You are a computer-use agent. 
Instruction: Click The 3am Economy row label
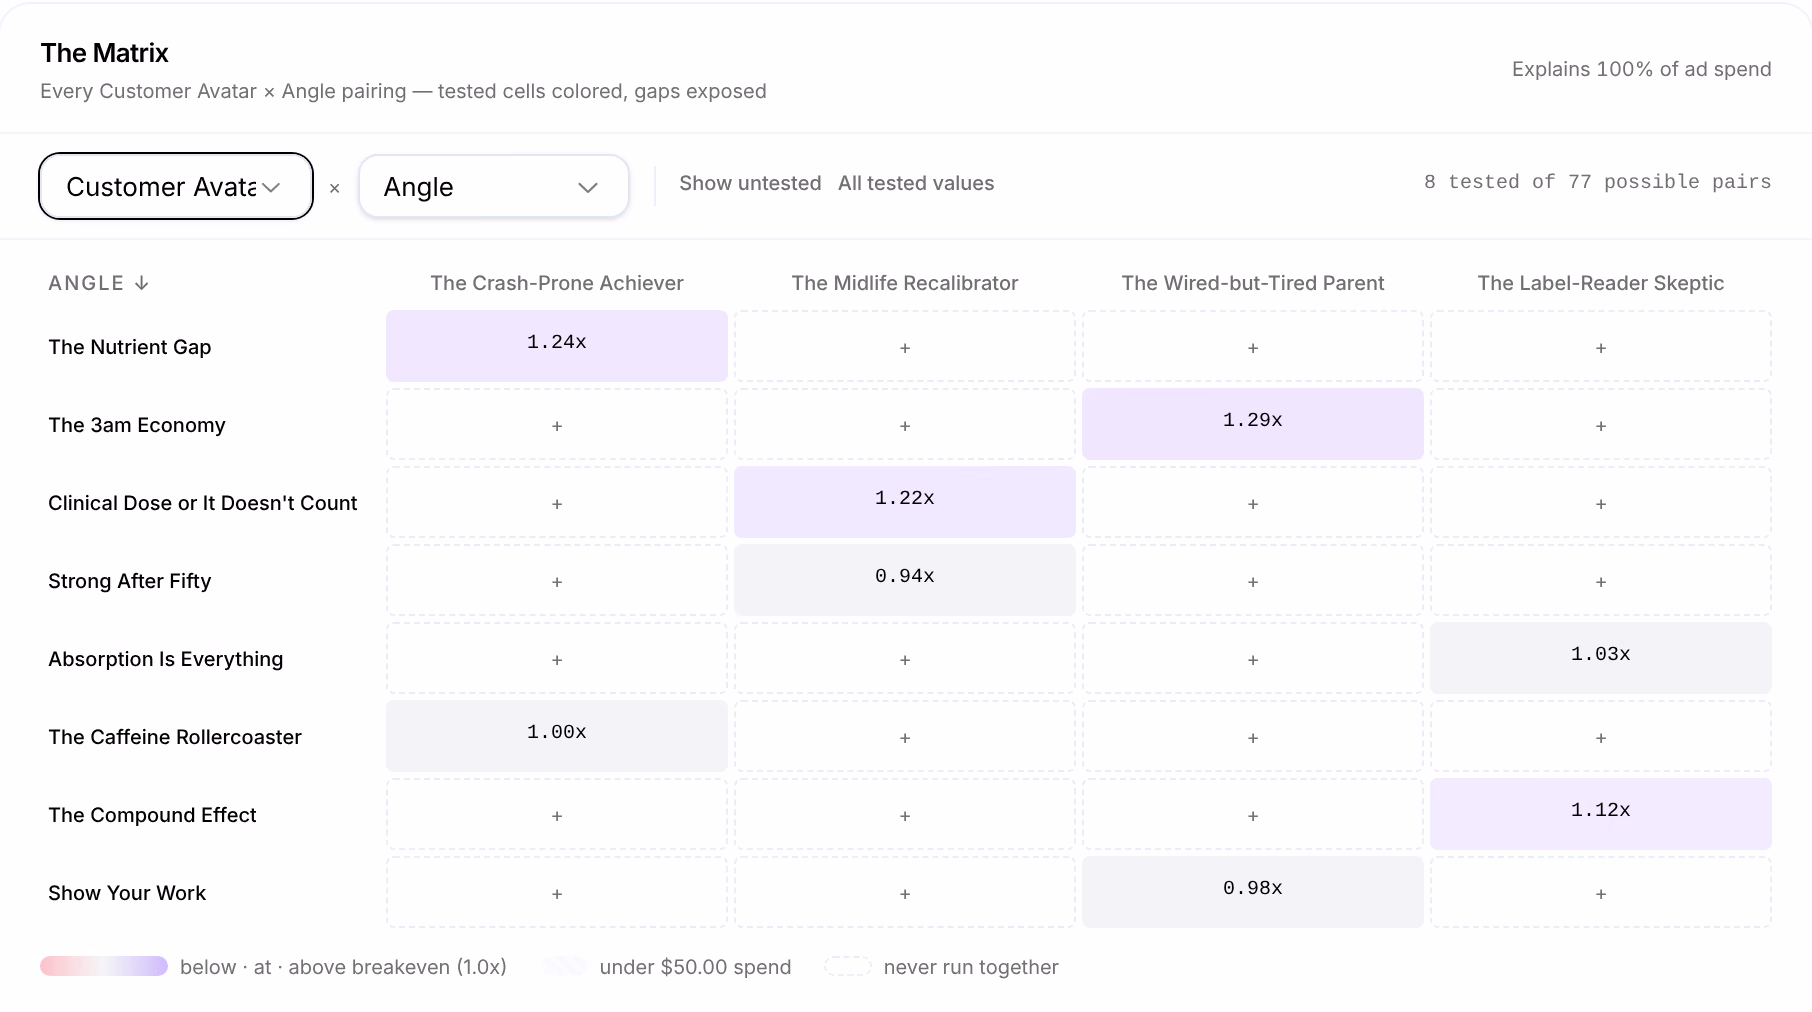[137, 425]
